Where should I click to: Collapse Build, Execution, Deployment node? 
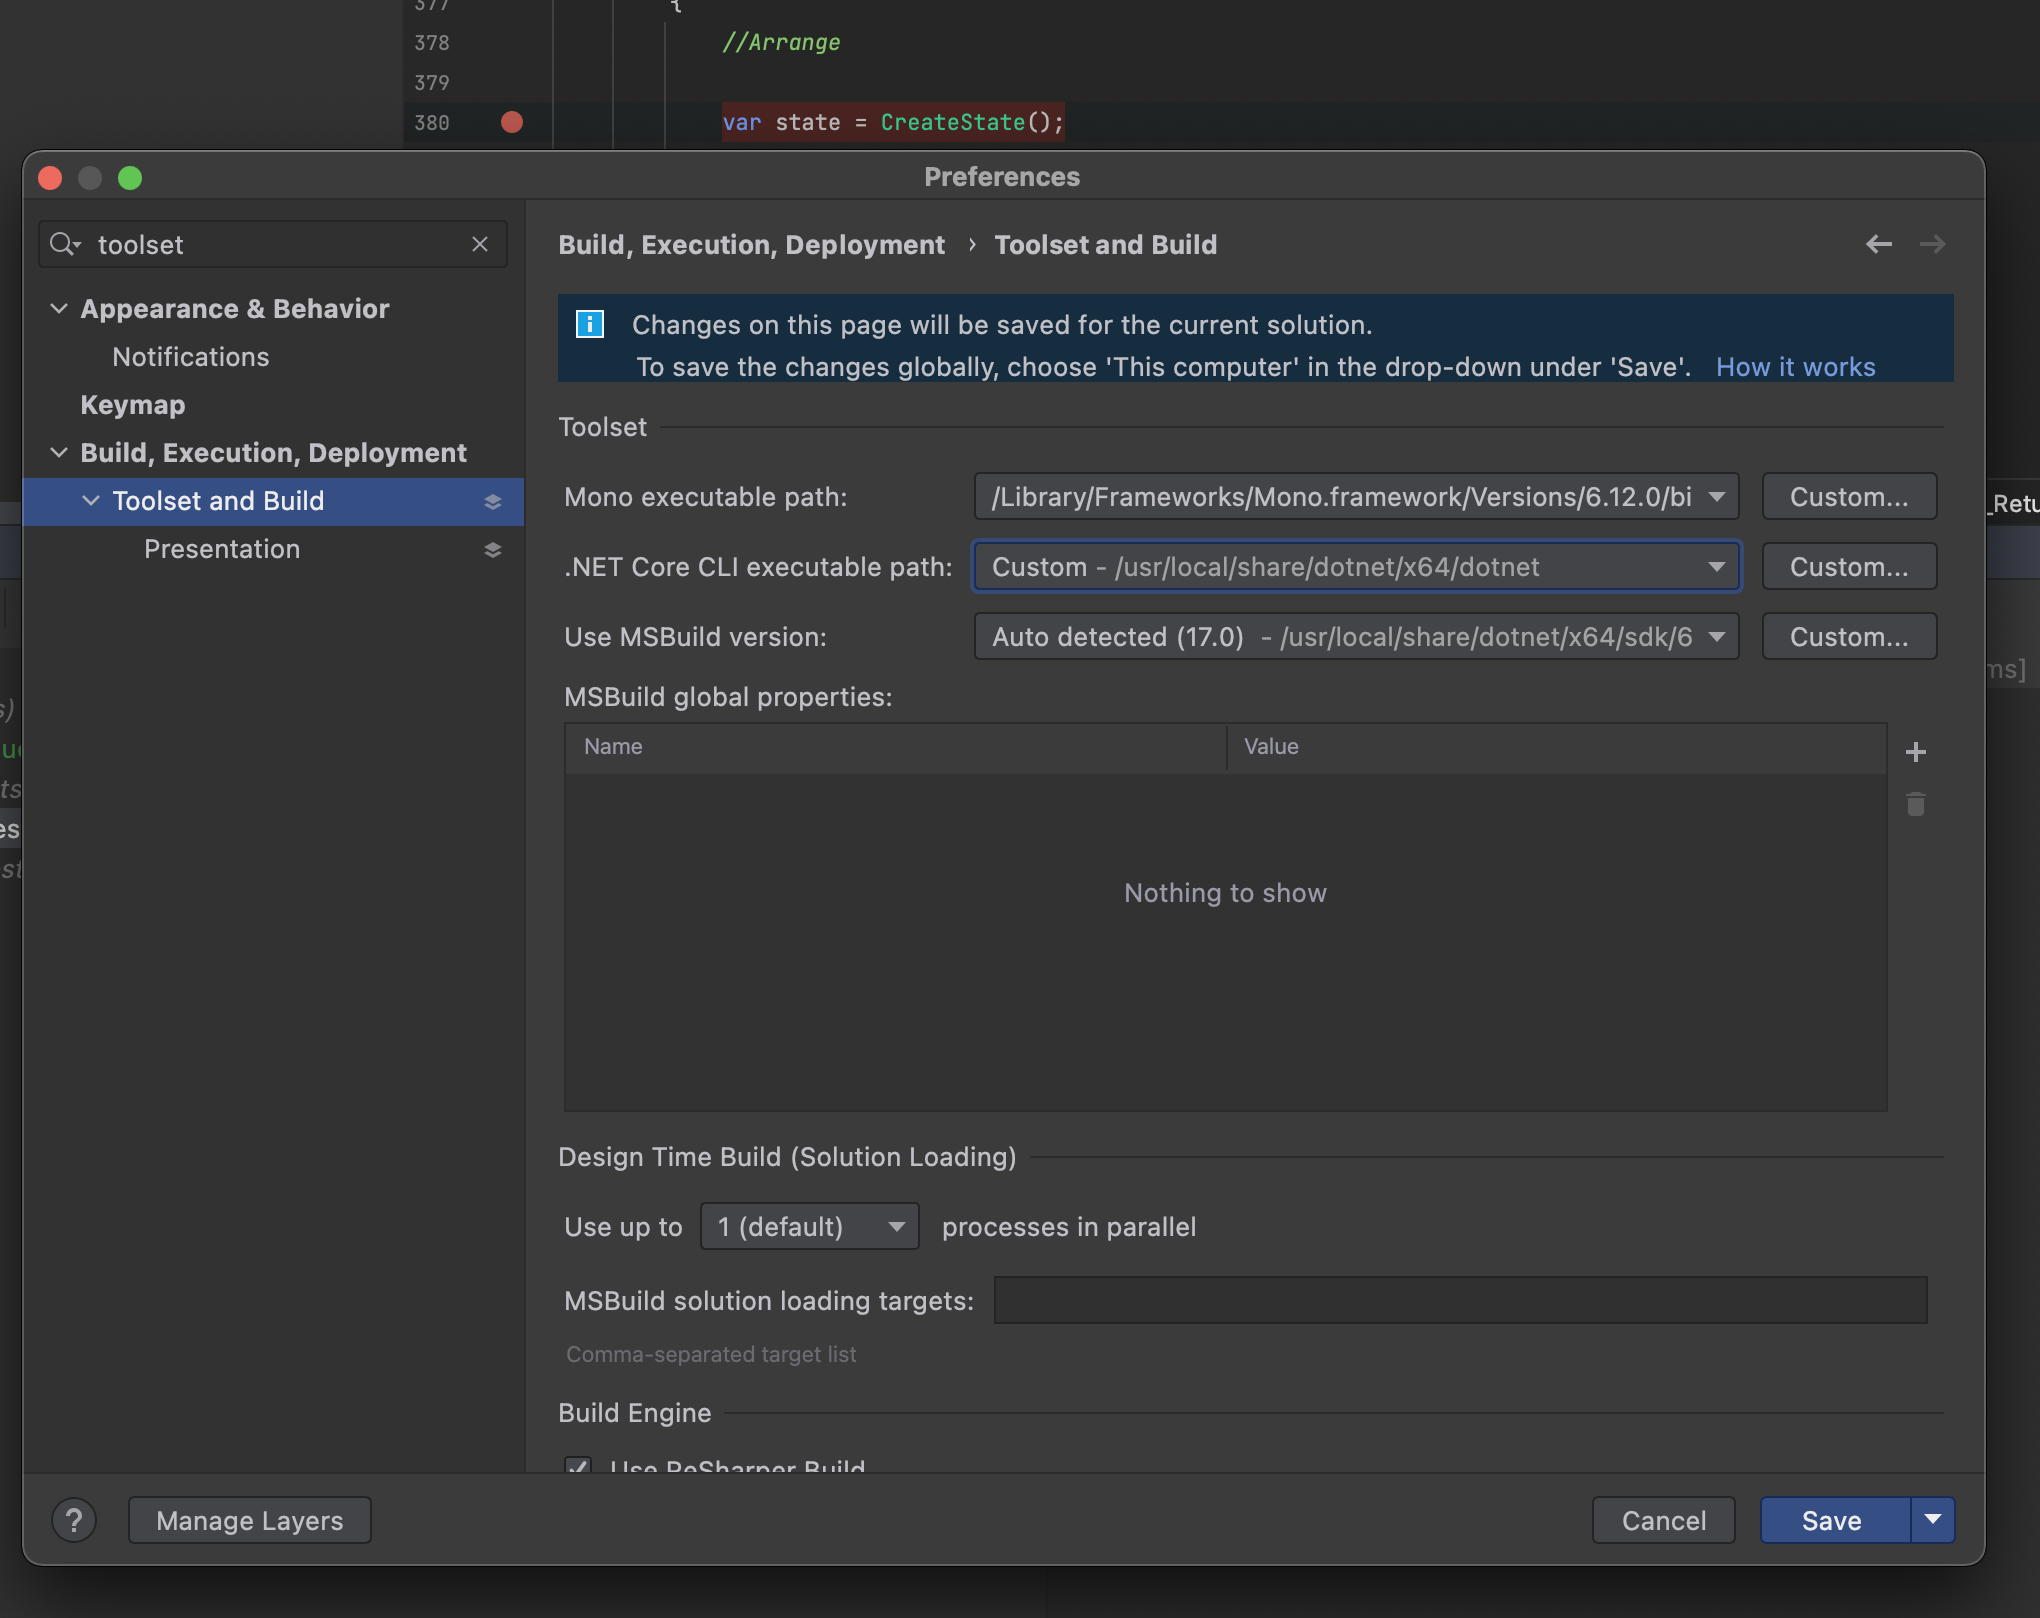pos(59,452)
